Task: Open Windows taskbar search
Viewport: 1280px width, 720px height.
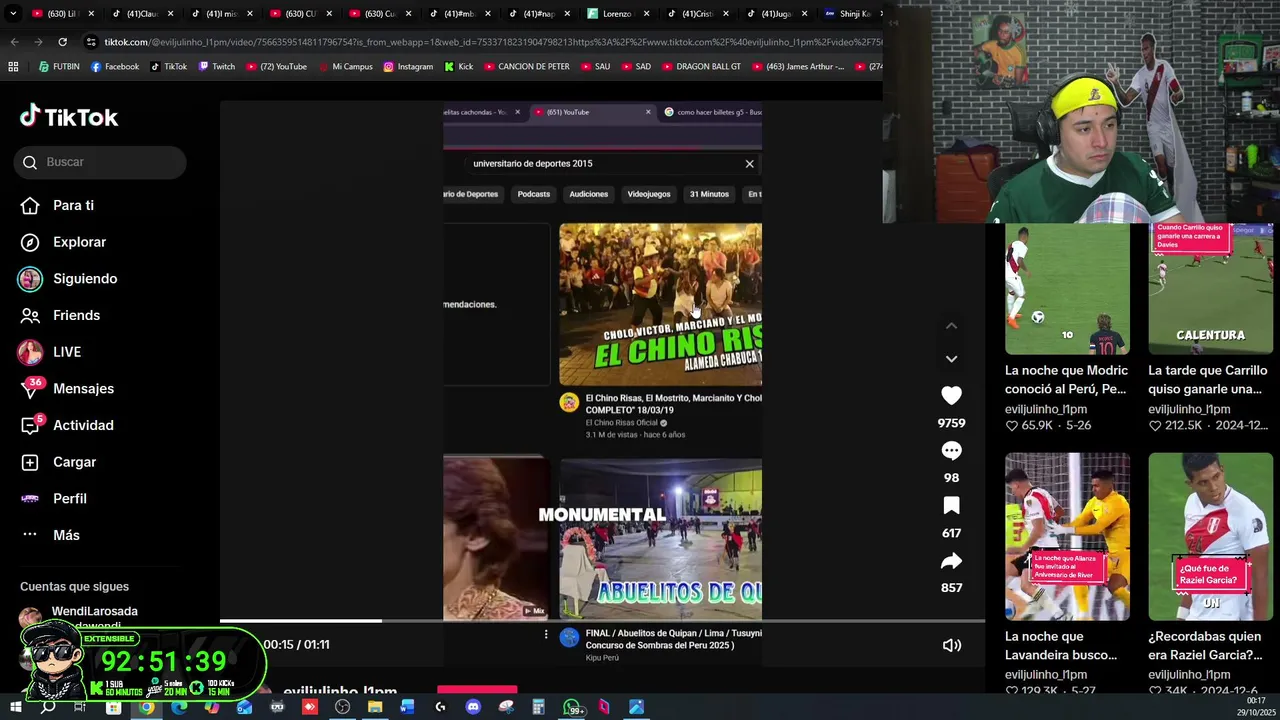Action: (48, 707)
